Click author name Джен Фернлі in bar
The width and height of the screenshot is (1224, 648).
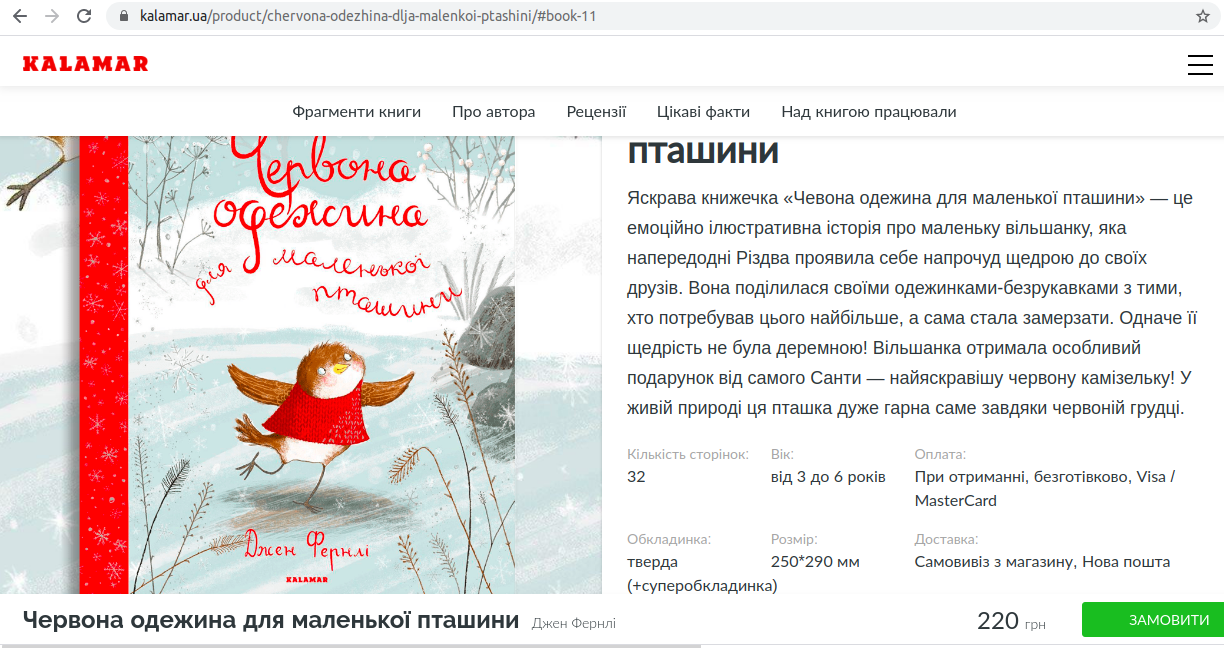574,624
